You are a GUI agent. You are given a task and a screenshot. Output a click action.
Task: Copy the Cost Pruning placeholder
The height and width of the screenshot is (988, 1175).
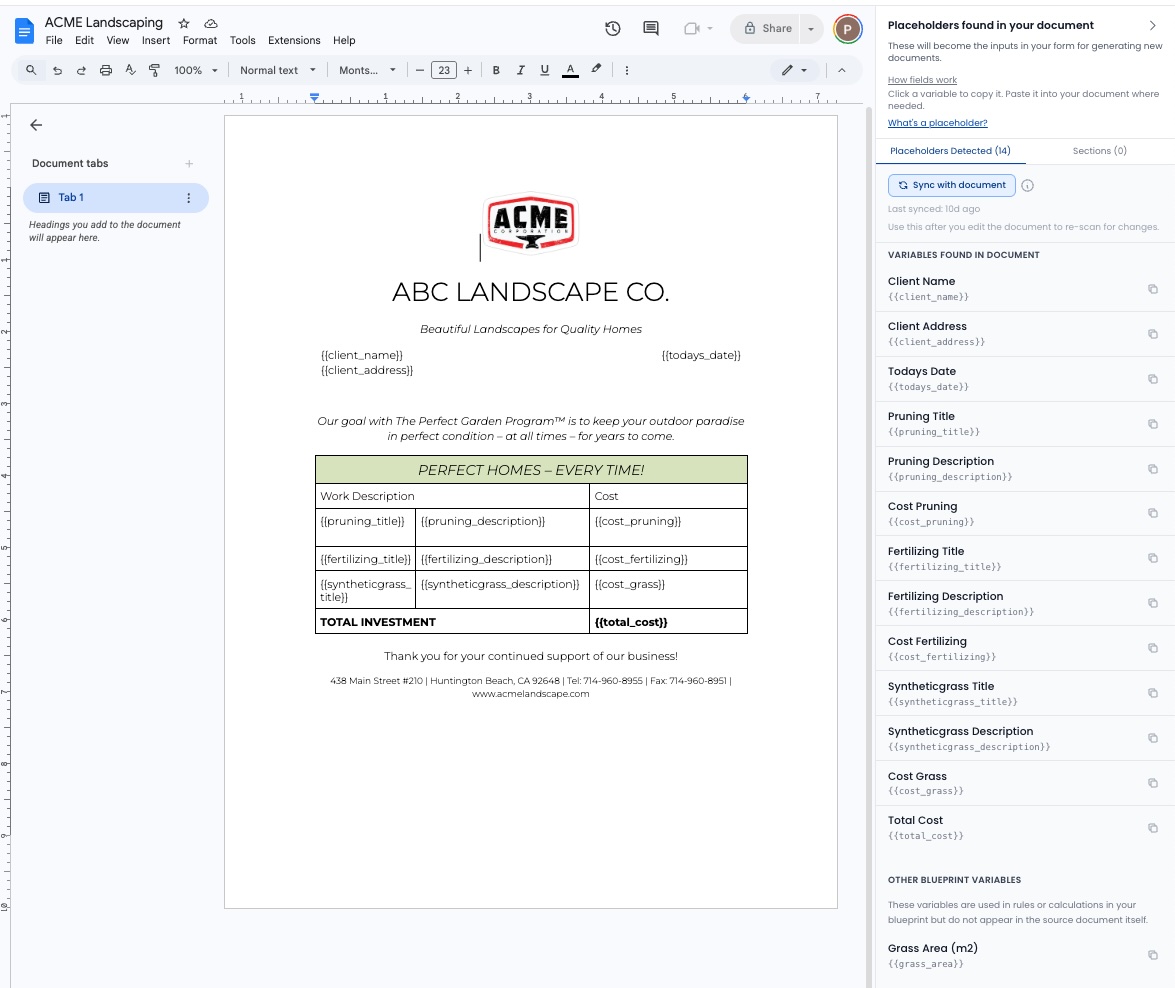[x=1153, y=513]
